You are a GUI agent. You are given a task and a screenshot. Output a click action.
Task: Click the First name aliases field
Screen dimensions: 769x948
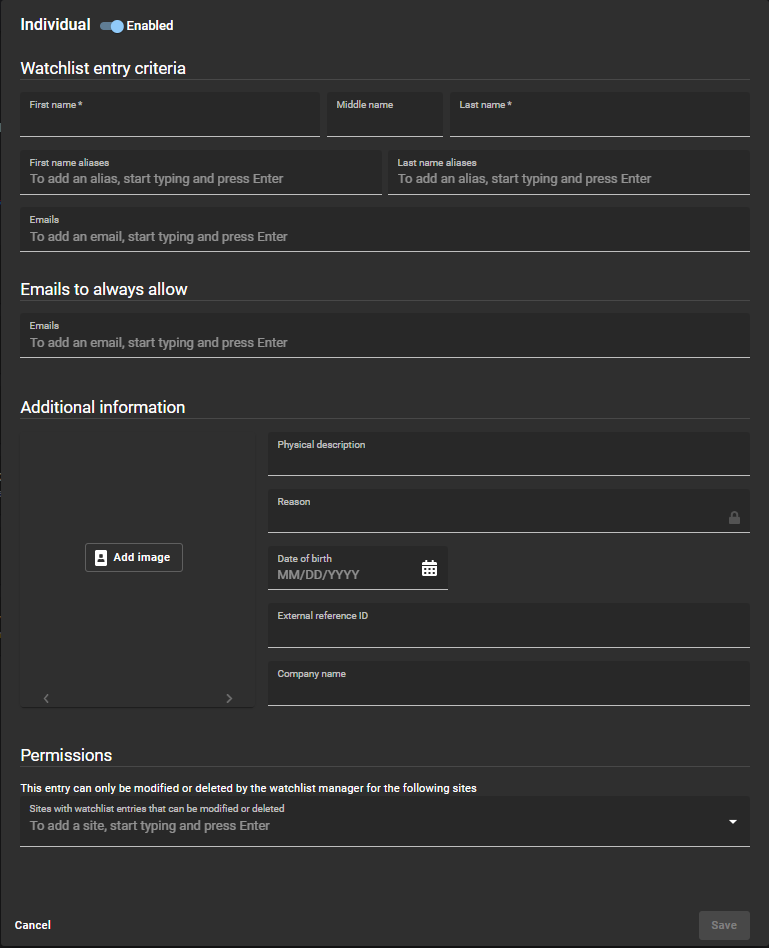[200, 179]
